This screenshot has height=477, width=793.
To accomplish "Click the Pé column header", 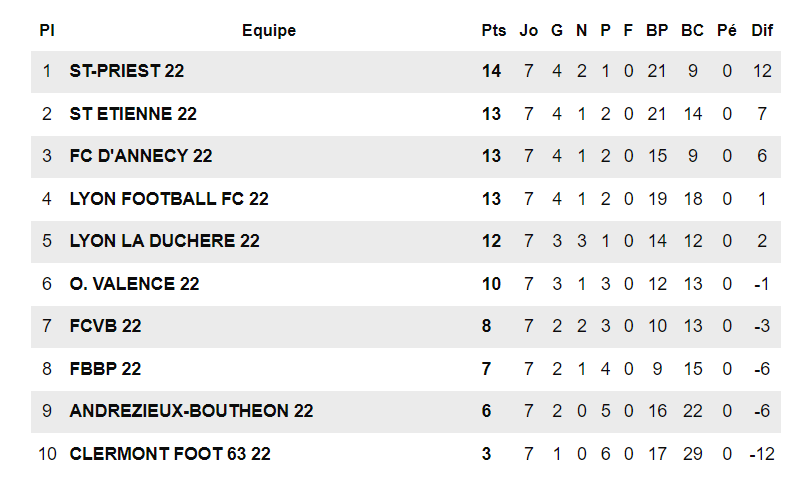I will pyautogui.click(x=727, y=31).
